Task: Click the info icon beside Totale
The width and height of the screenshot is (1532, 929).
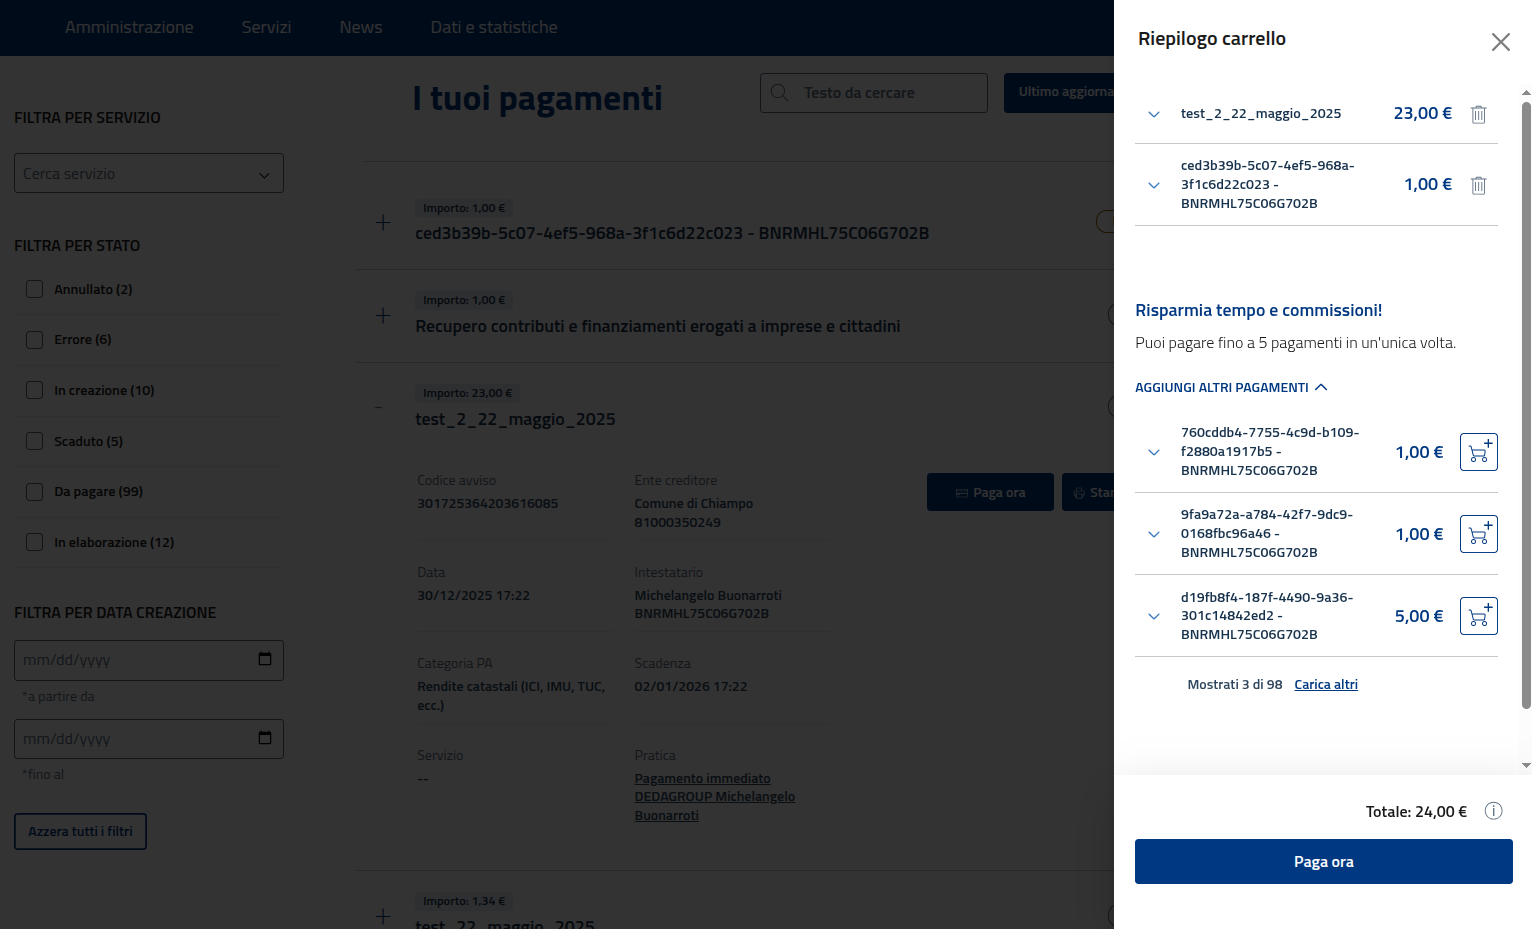Action: click(1493, 811)
